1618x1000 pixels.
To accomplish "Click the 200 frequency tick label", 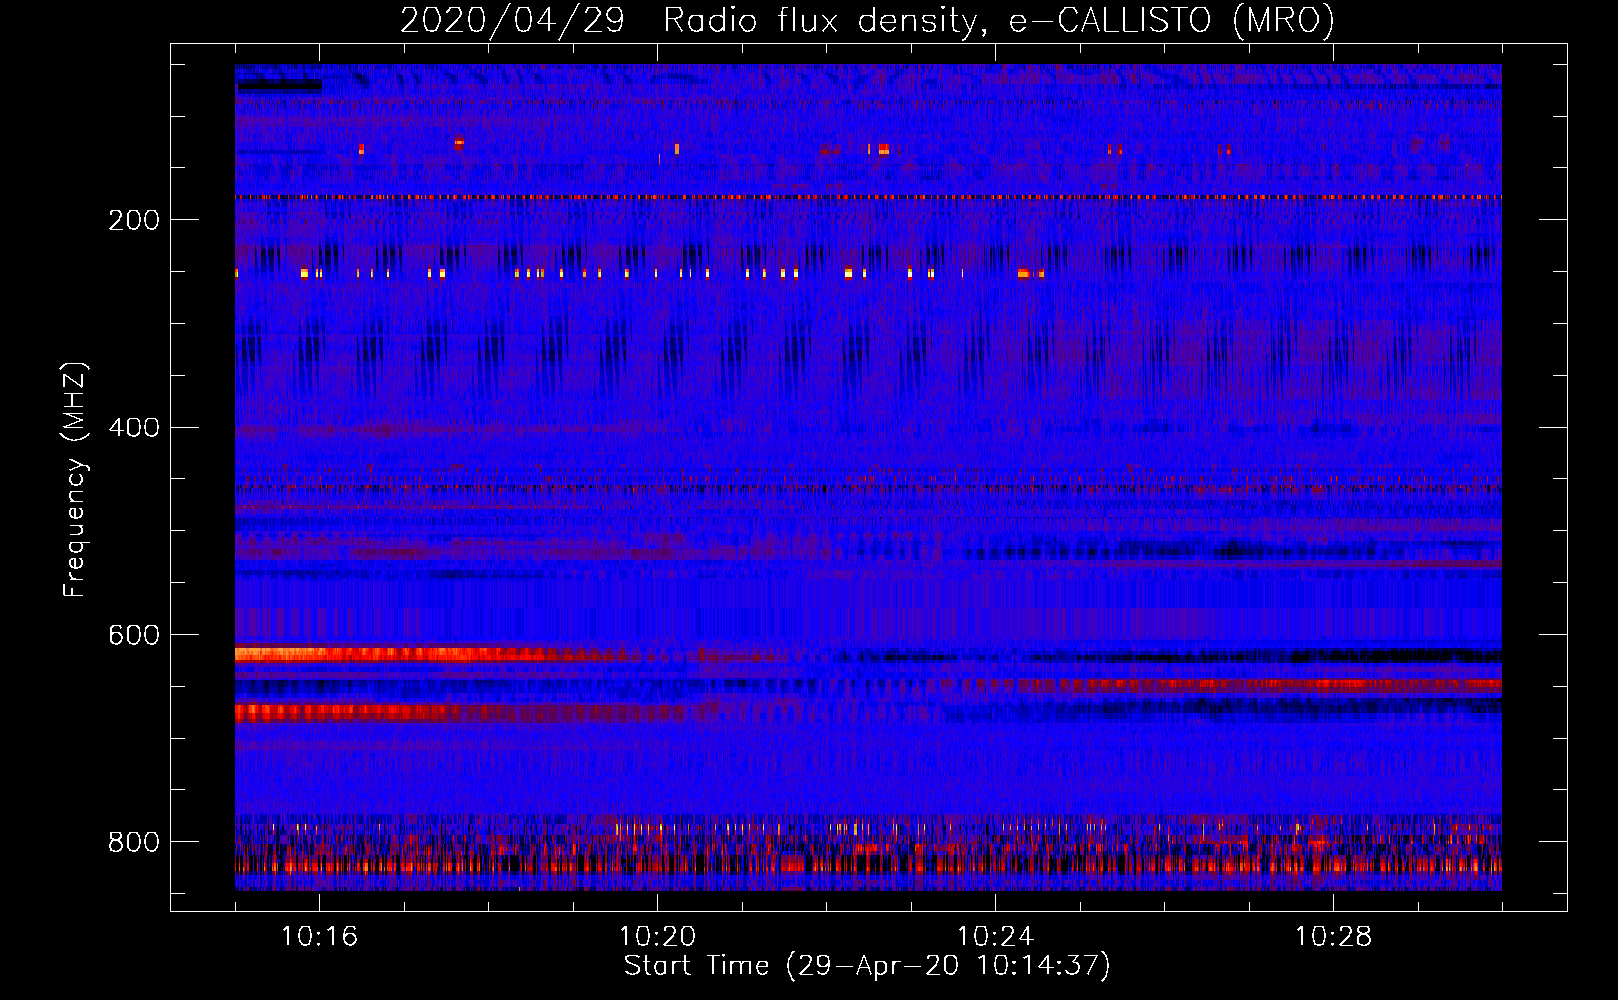I will coord(134,221).
